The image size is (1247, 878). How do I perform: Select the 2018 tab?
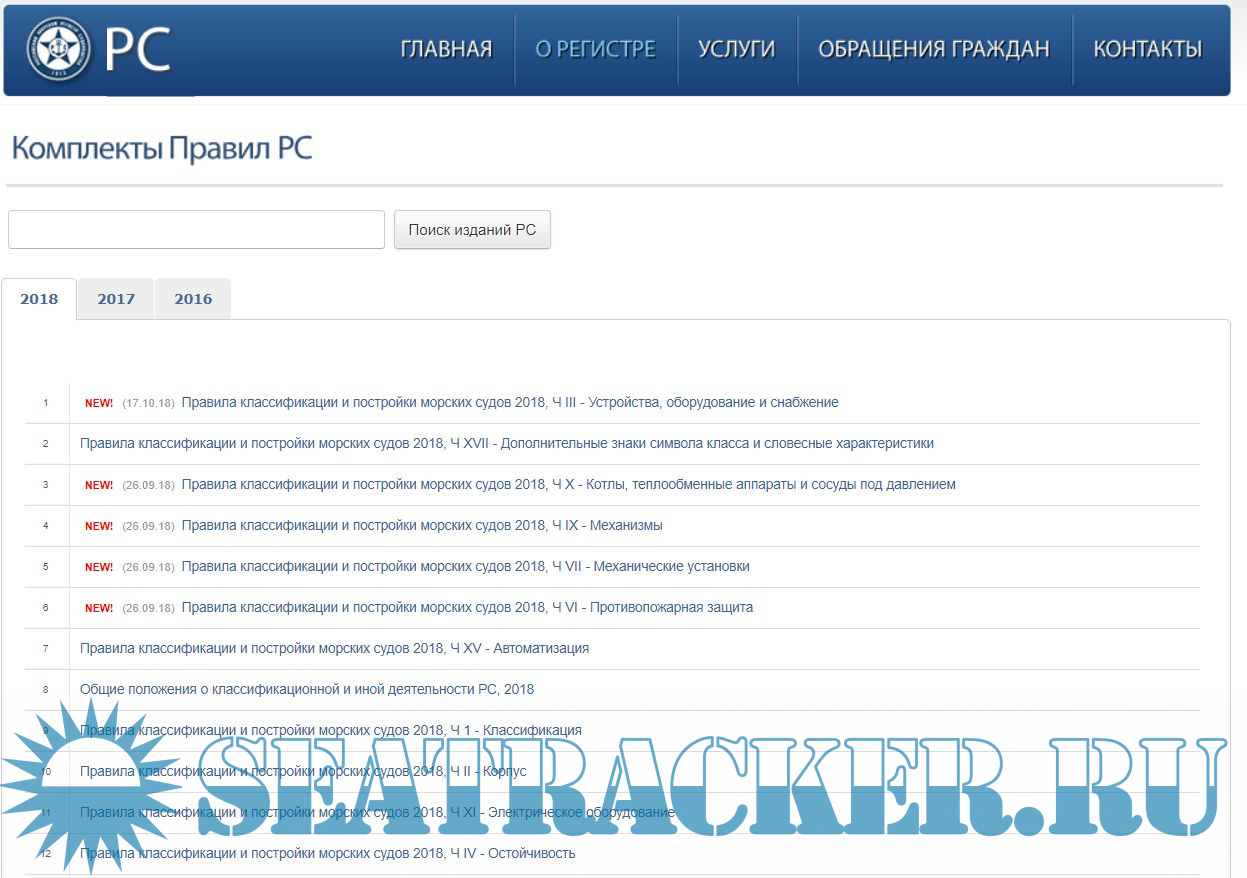39,299
